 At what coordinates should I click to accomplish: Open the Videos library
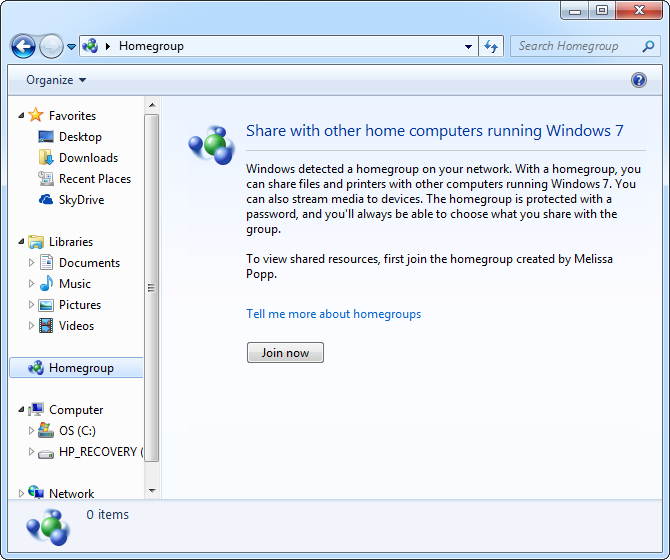[76, 325]
